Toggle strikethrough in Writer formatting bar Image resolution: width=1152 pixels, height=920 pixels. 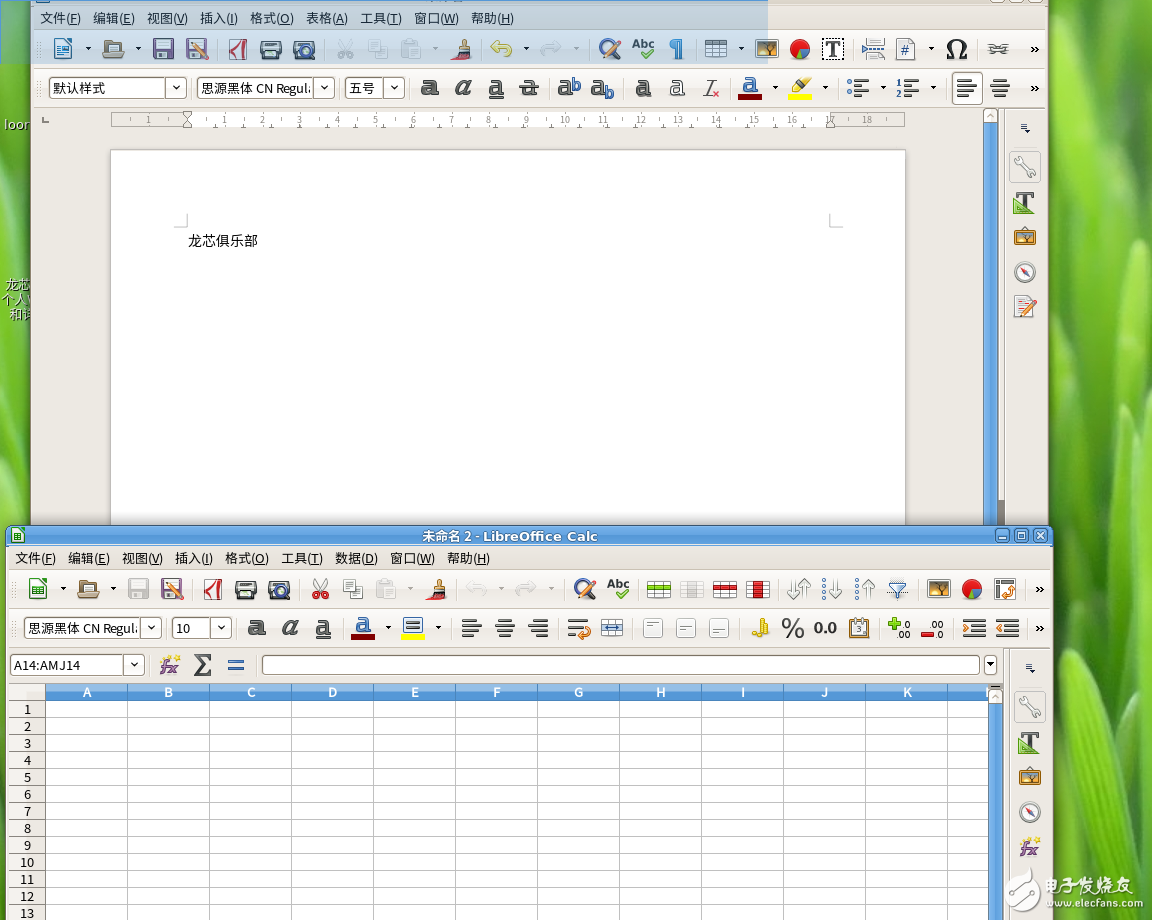[529, 88]
